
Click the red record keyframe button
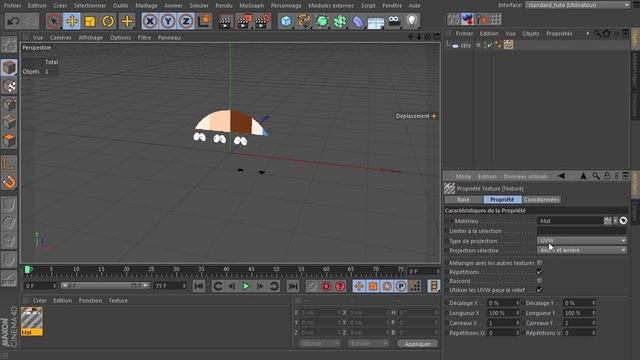point(326,286)
